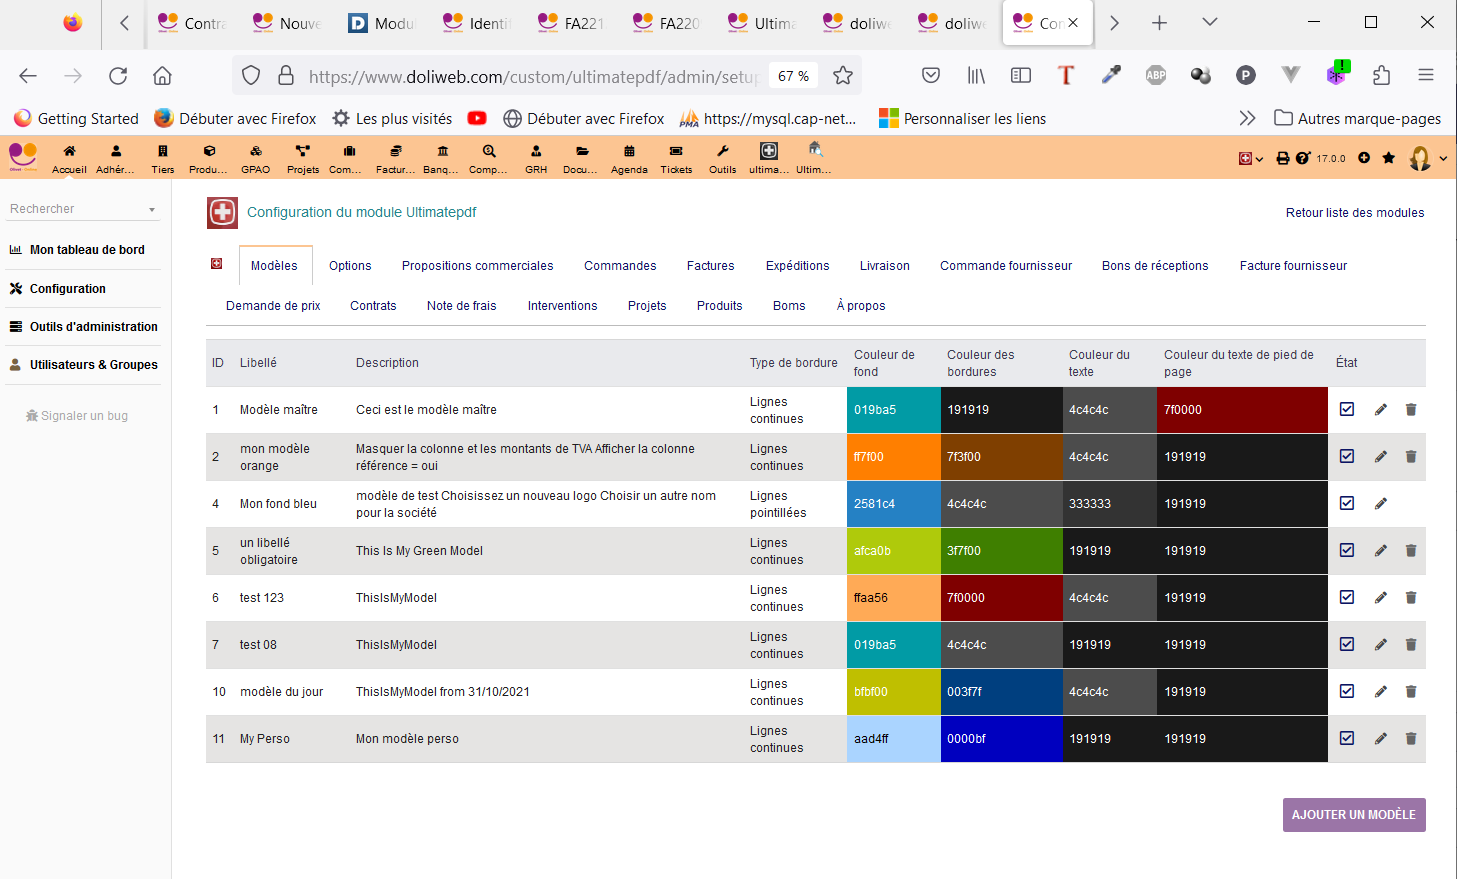Edit the Modèle maître row with pencil icon

pyautogui.click(x=1380, y=410)
